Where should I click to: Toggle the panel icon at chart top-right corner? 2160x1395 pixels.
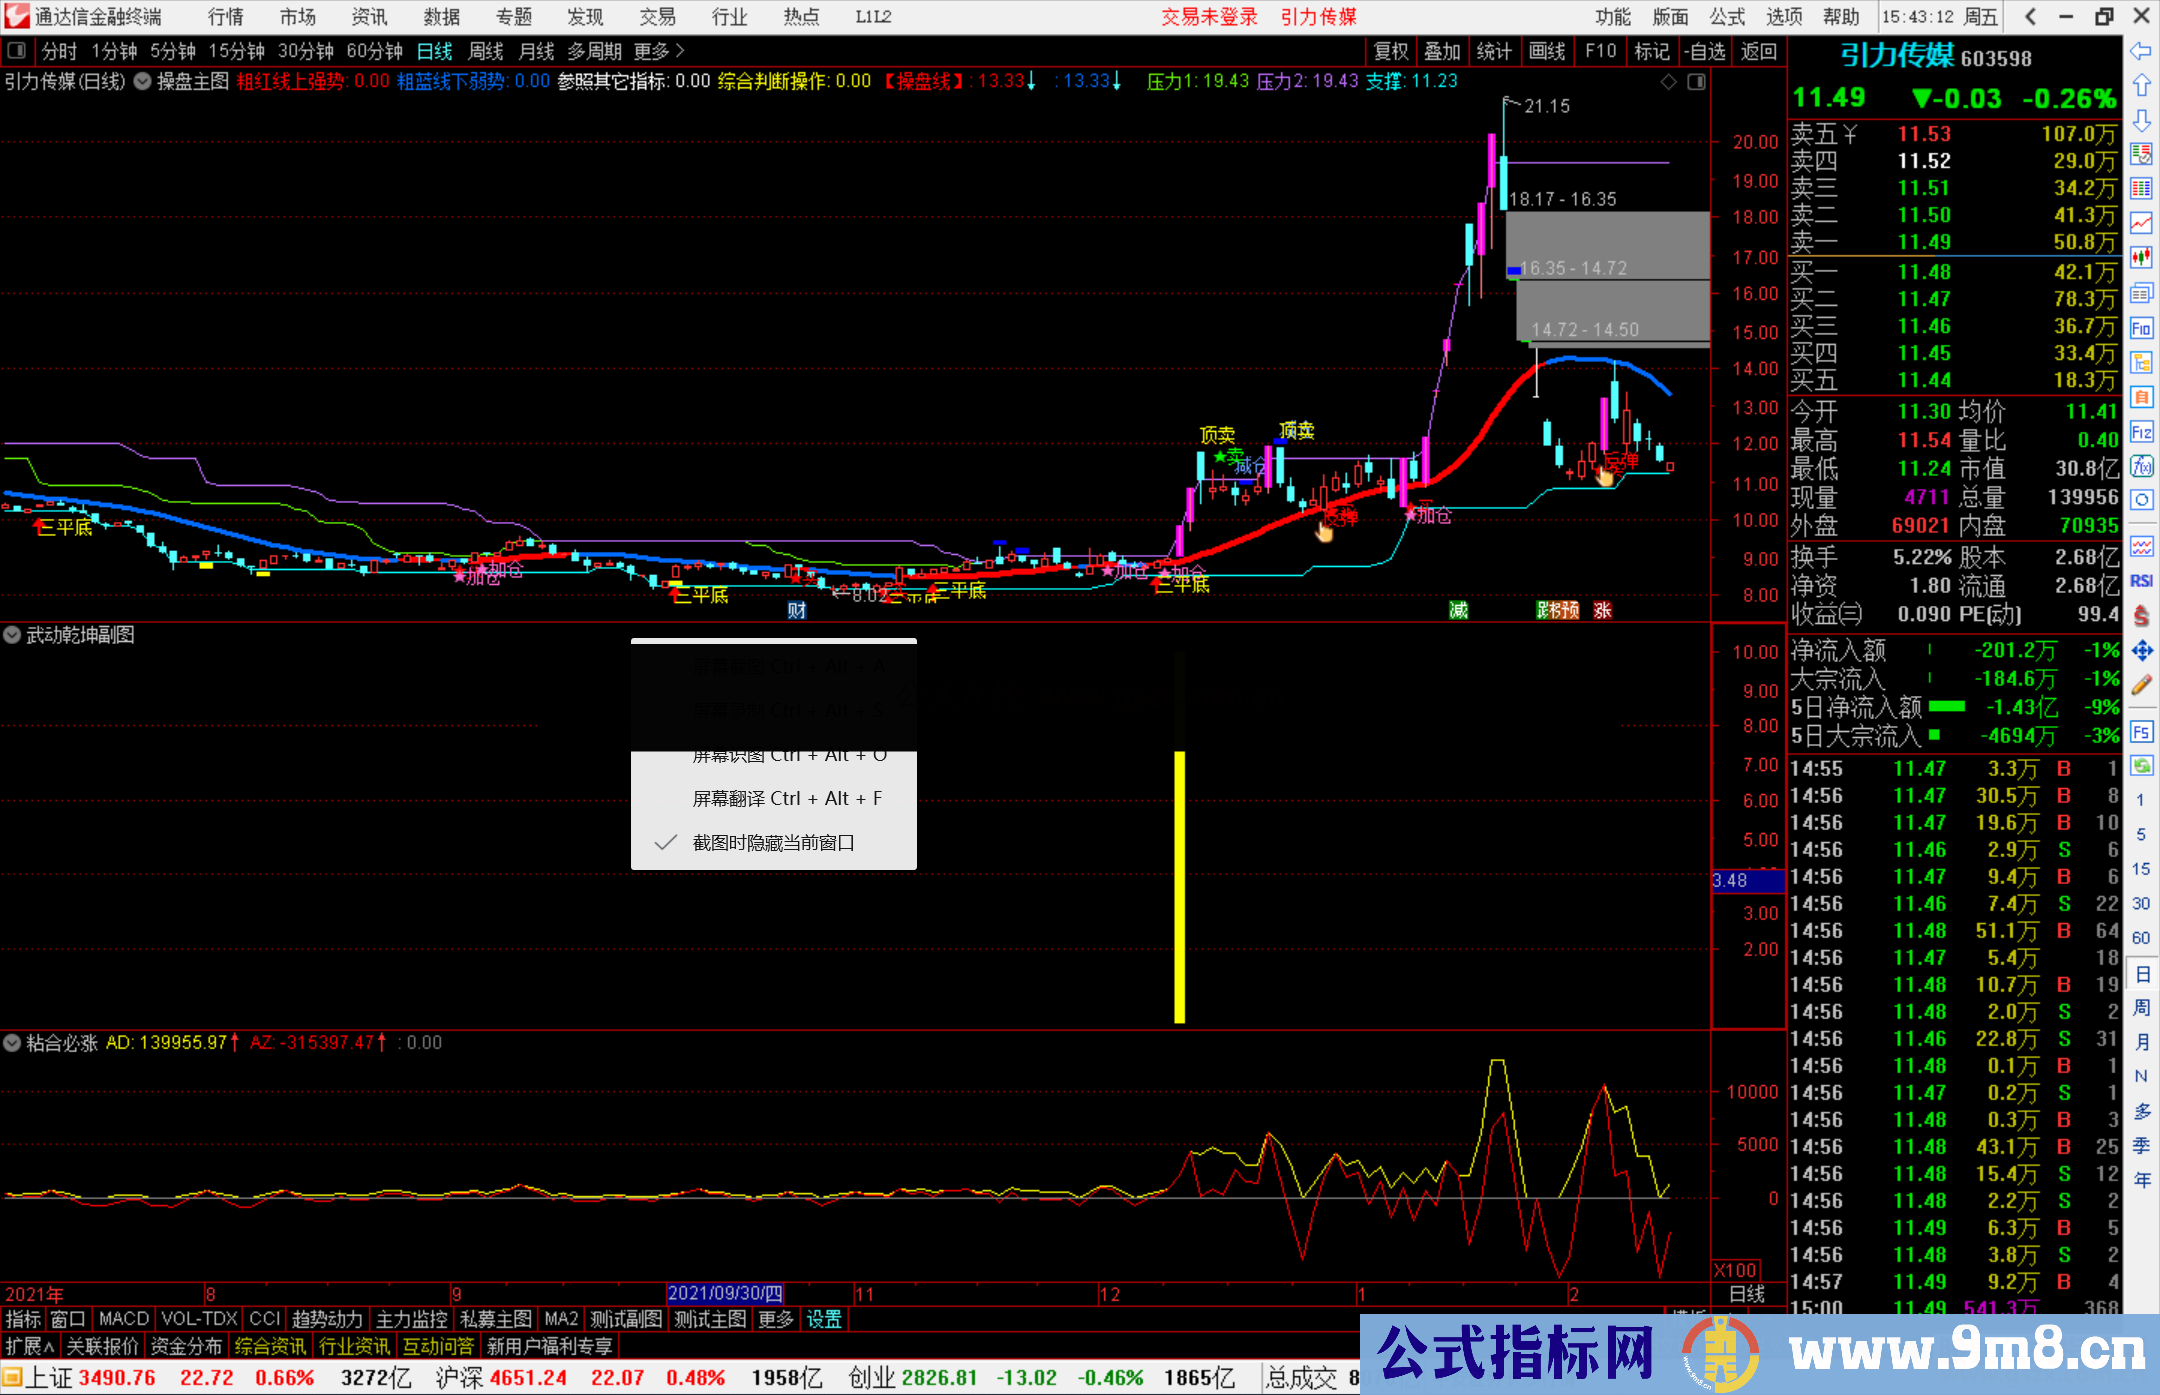1696,82
